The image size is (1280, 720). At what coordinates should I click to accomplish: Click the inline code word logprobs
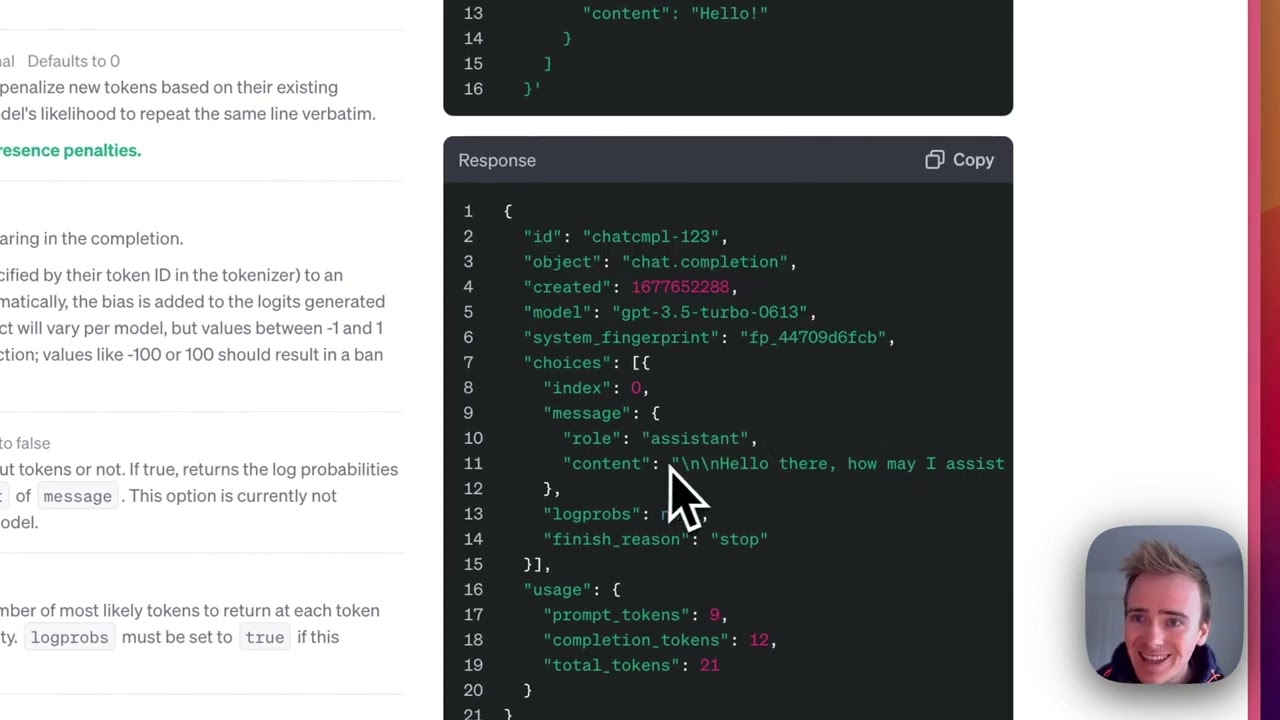[69, 637]
